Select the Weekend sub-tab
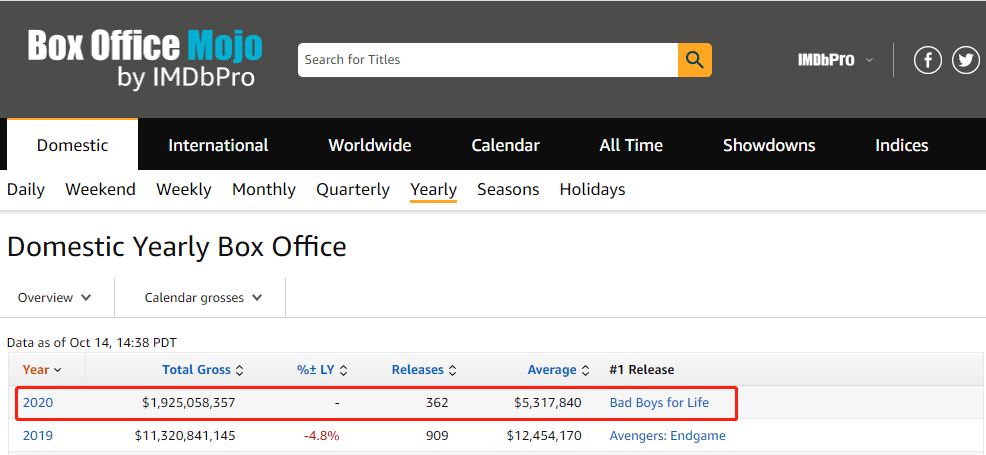Screen dimensions: 986x455 [100, 189]
